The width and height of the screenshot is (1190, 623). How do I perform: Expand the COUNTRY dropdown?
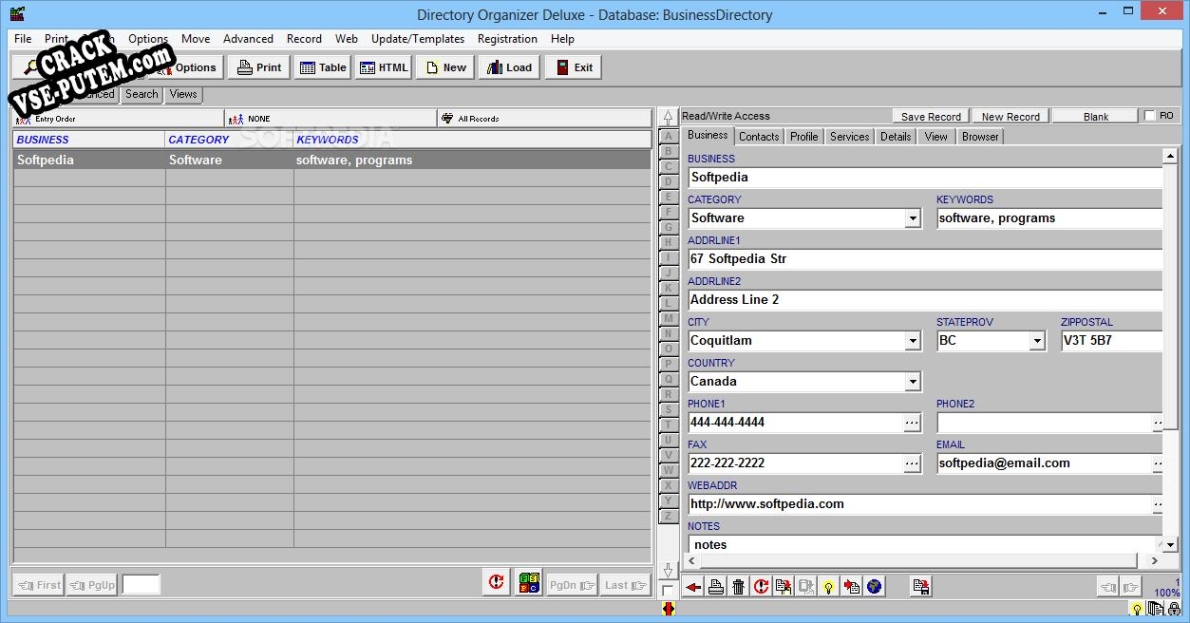coord(912,382)
